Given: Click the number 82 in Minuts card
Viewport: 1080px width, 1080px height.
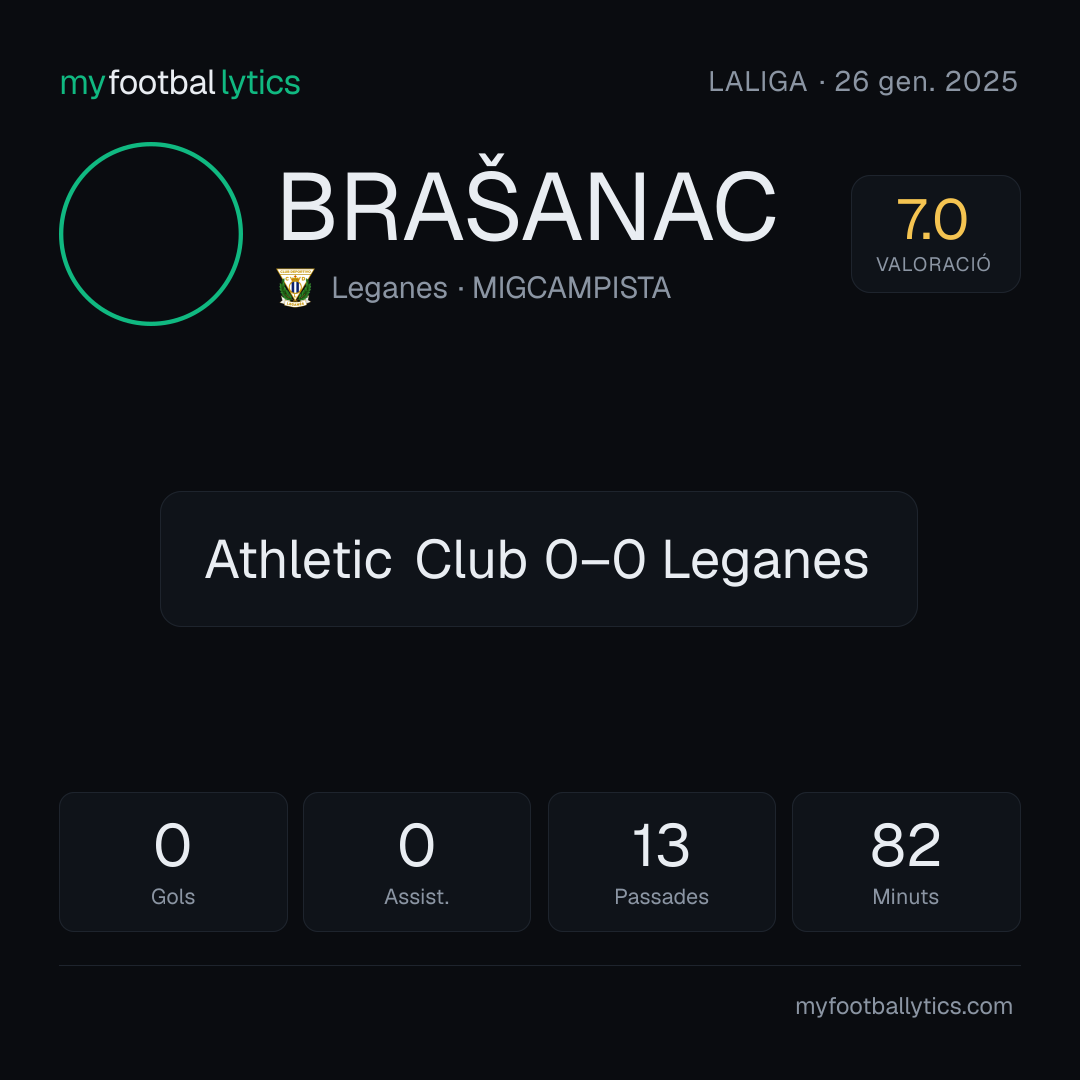Looking at the screenshot, I should (x=906, y=845).
